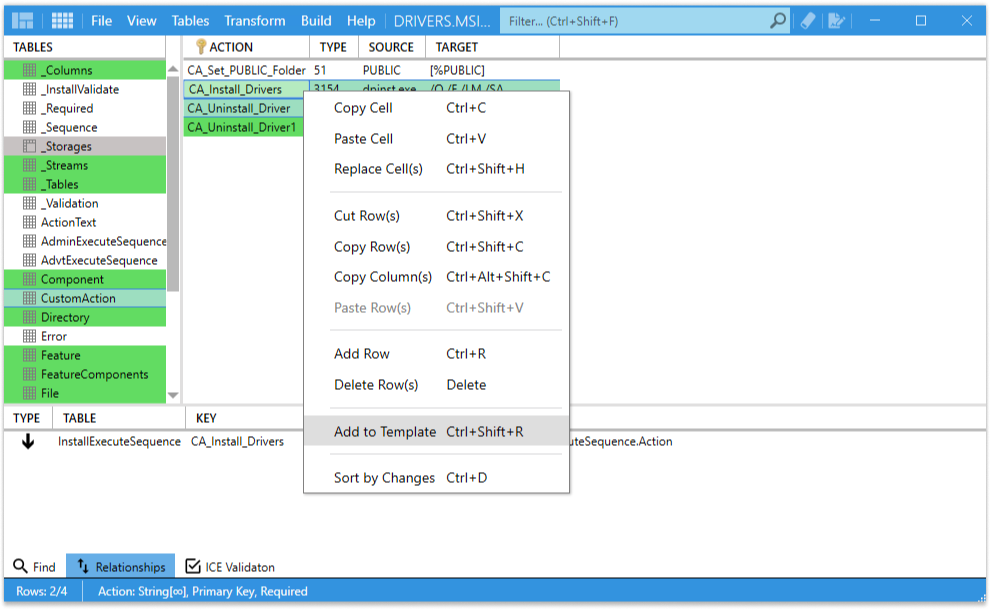Click the [%PUBLIC] target cell
Screen dimensions: 990x610
click(x=492, y=70)
